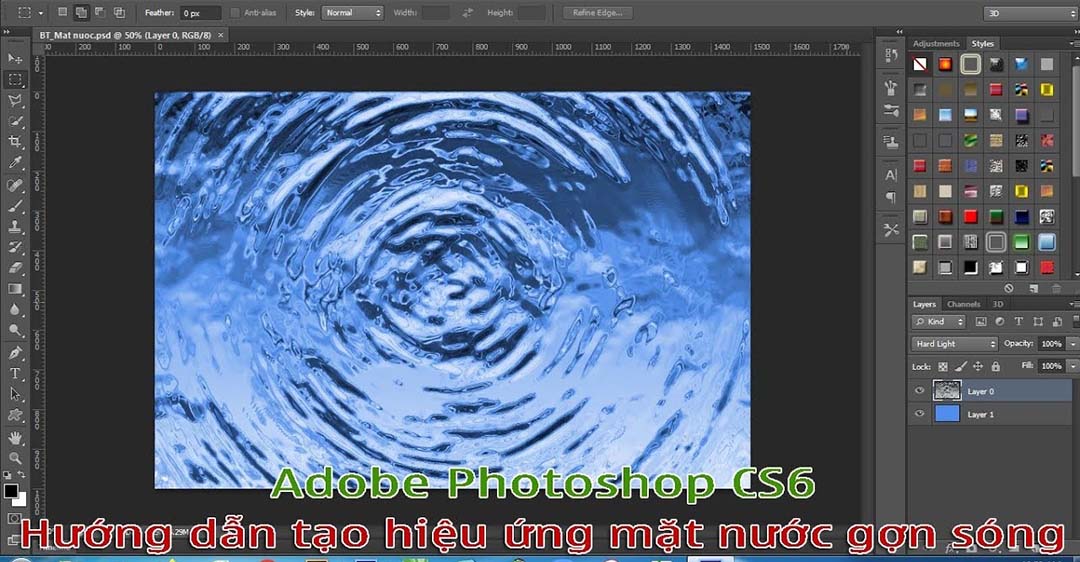This screenshot has height=562, width=1080.
Task: Select the Blur tool
Action: (x=14, y=309)
